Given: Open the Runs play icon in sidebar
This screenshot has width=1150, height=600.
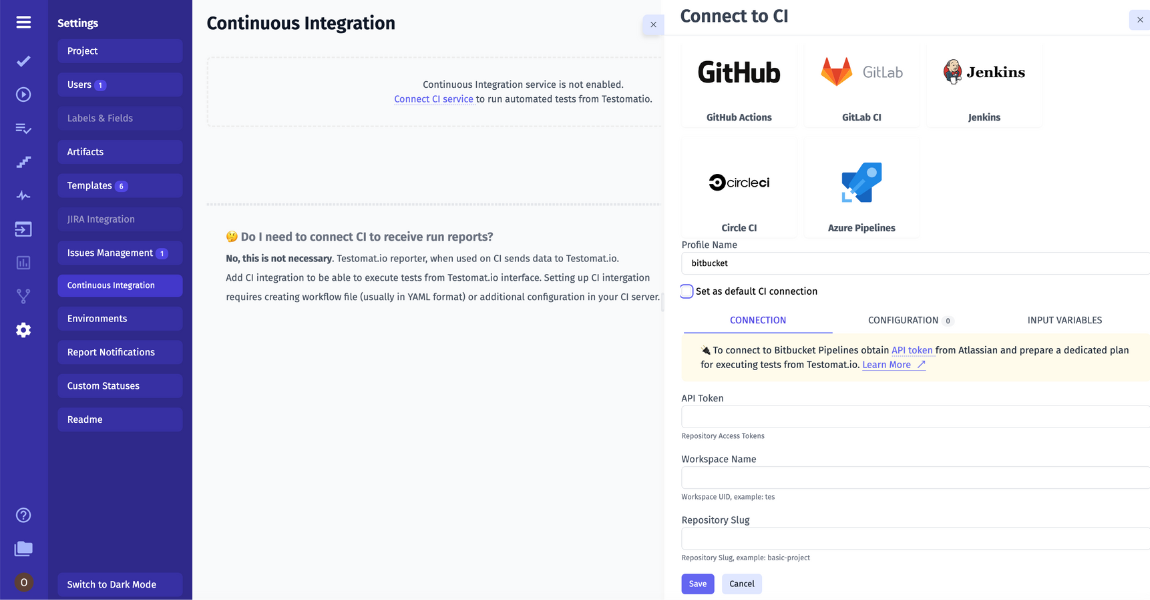Looking at the screenshot, I should (23, 95).
